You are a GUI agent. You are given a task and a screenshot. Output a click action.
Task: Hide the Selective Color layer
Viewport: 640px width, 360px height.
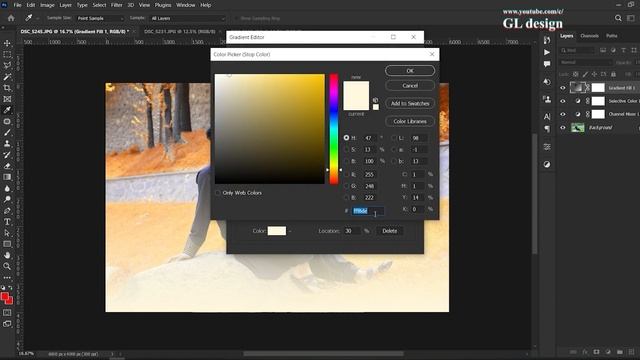(x=563, y=101)
